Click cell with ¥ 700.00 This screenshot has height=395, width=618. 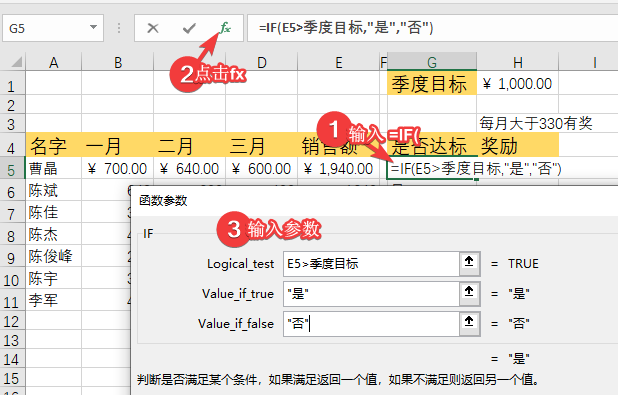point(117,169)
